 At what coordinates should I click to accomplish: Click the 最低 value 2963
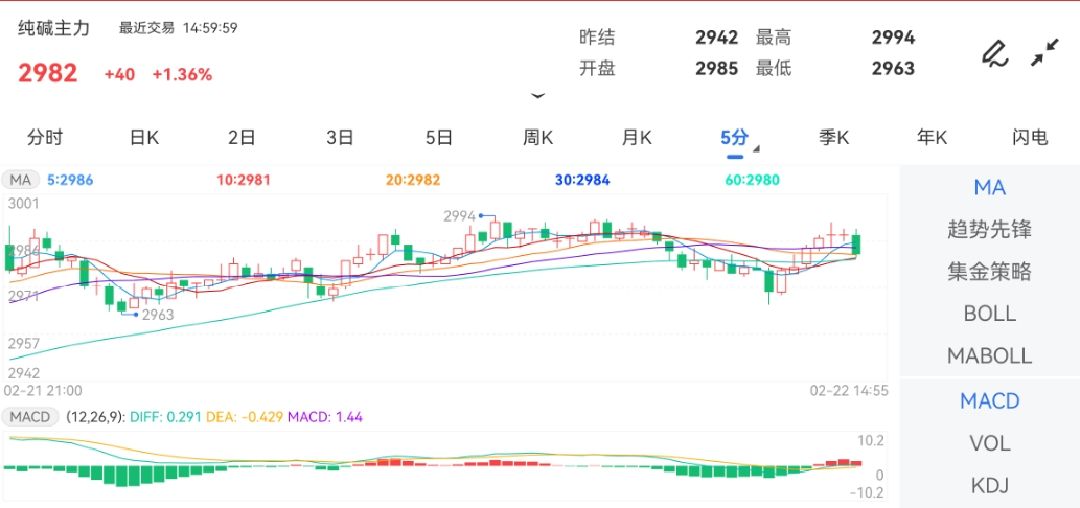pyautogui.click(x=893, y=68)
